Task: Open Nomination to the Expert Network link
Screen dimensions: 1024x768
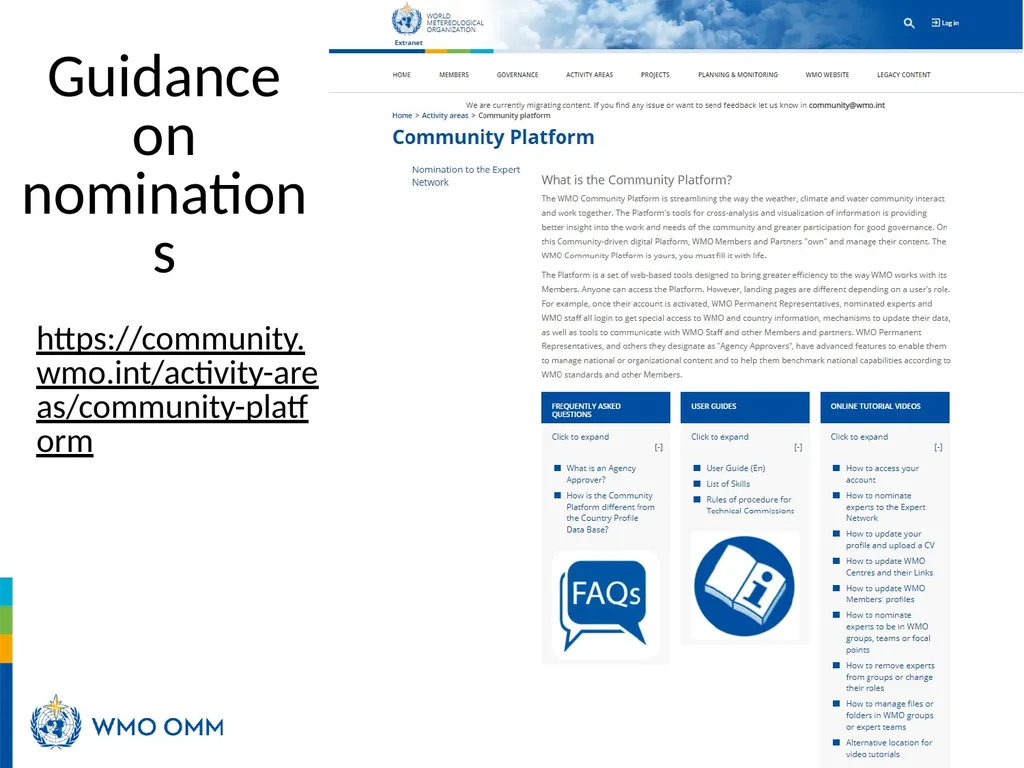Action: pyautogui.click(x=466, y=176)
